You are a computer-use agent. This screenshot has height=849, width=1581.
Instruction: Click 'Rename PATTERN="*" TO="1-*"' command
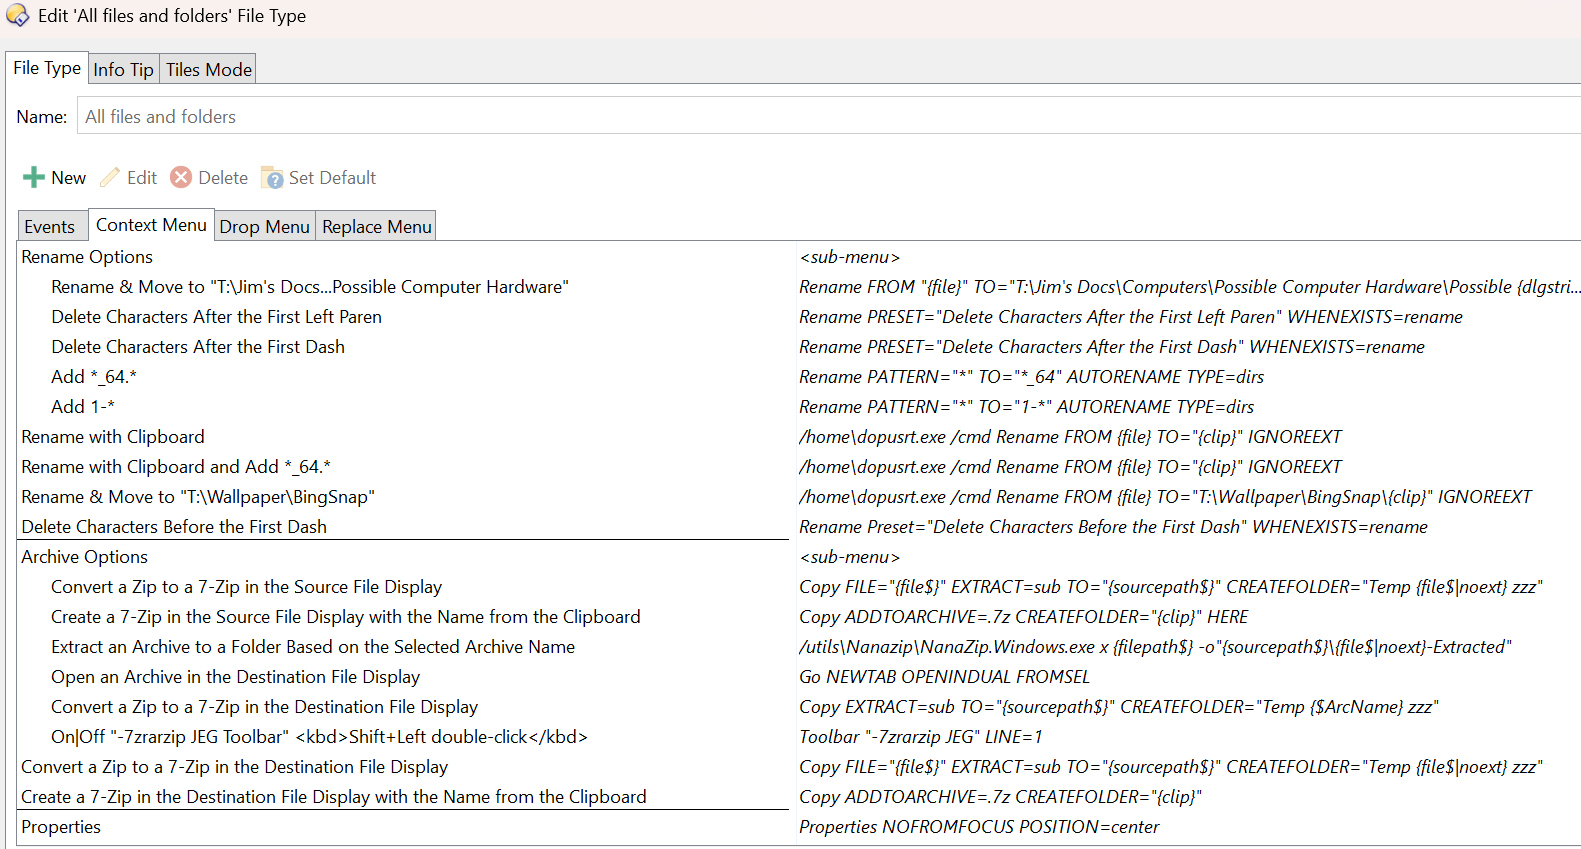[1026, 407]
